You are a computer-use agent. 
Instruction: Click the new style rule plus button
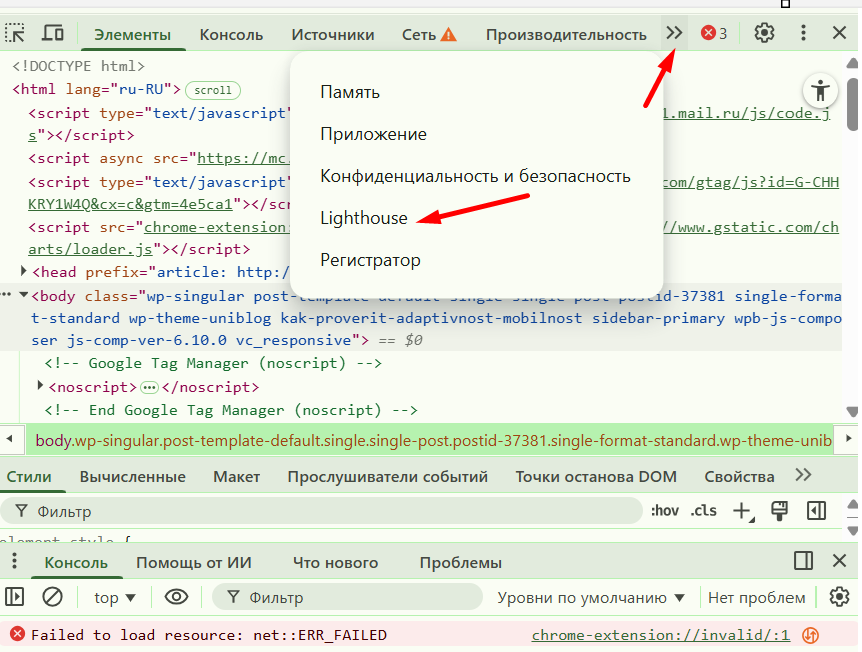[x=742, y=511]
